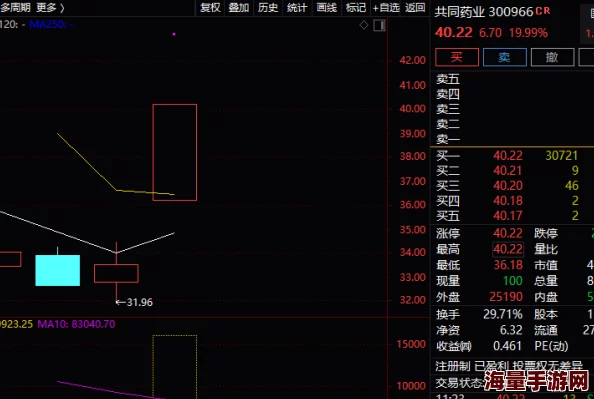This screenshot has height=399, width=594.
Task: Click the MA10: 83040.70 volume label
Action: tap(76, 324)
